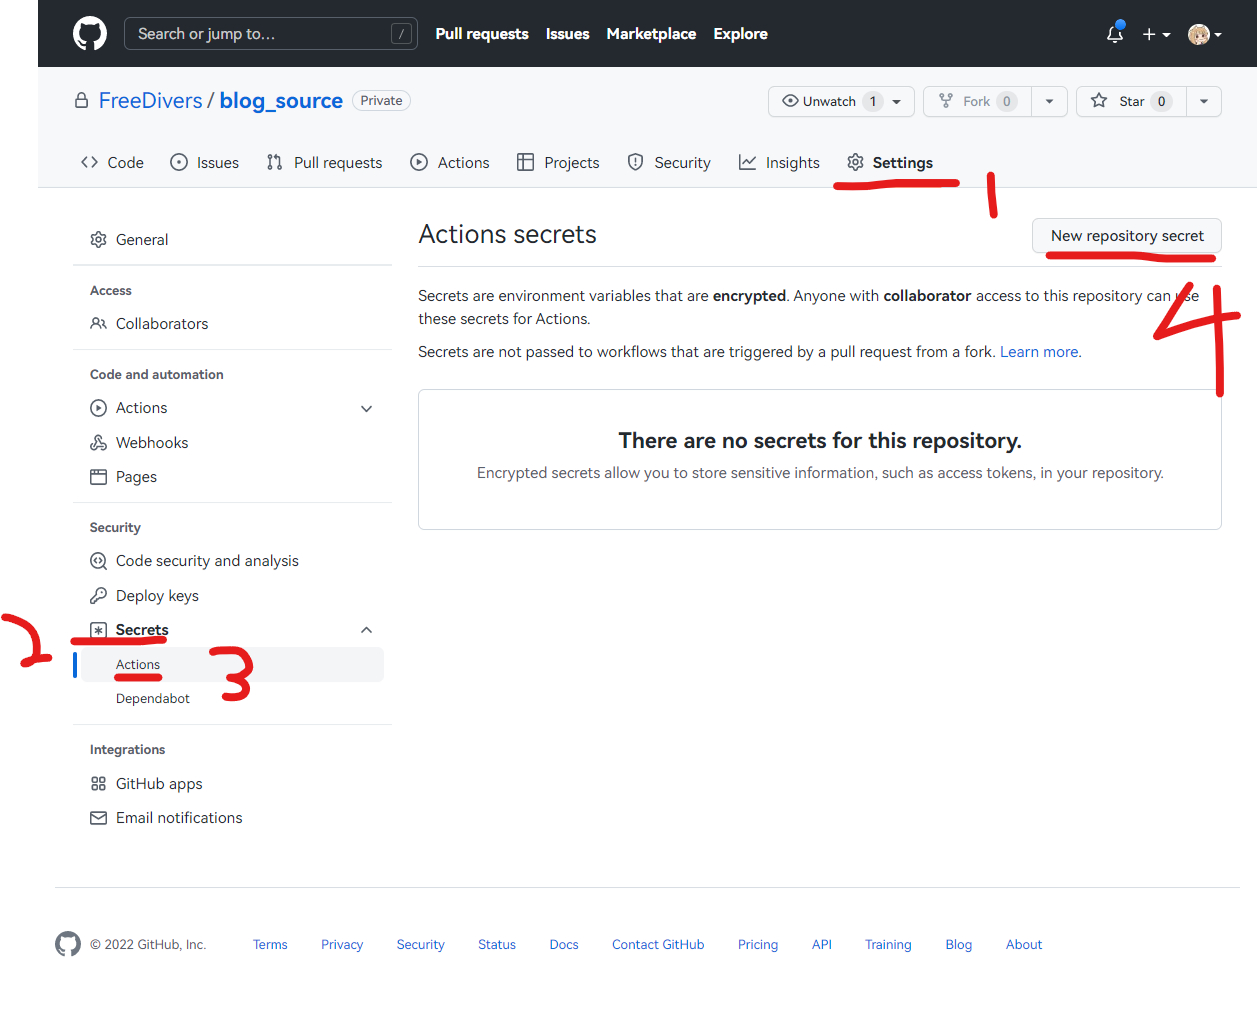Open the Status footer link
The height and width of the screenshot is (1010, 1257).
[x=497, y=945]
